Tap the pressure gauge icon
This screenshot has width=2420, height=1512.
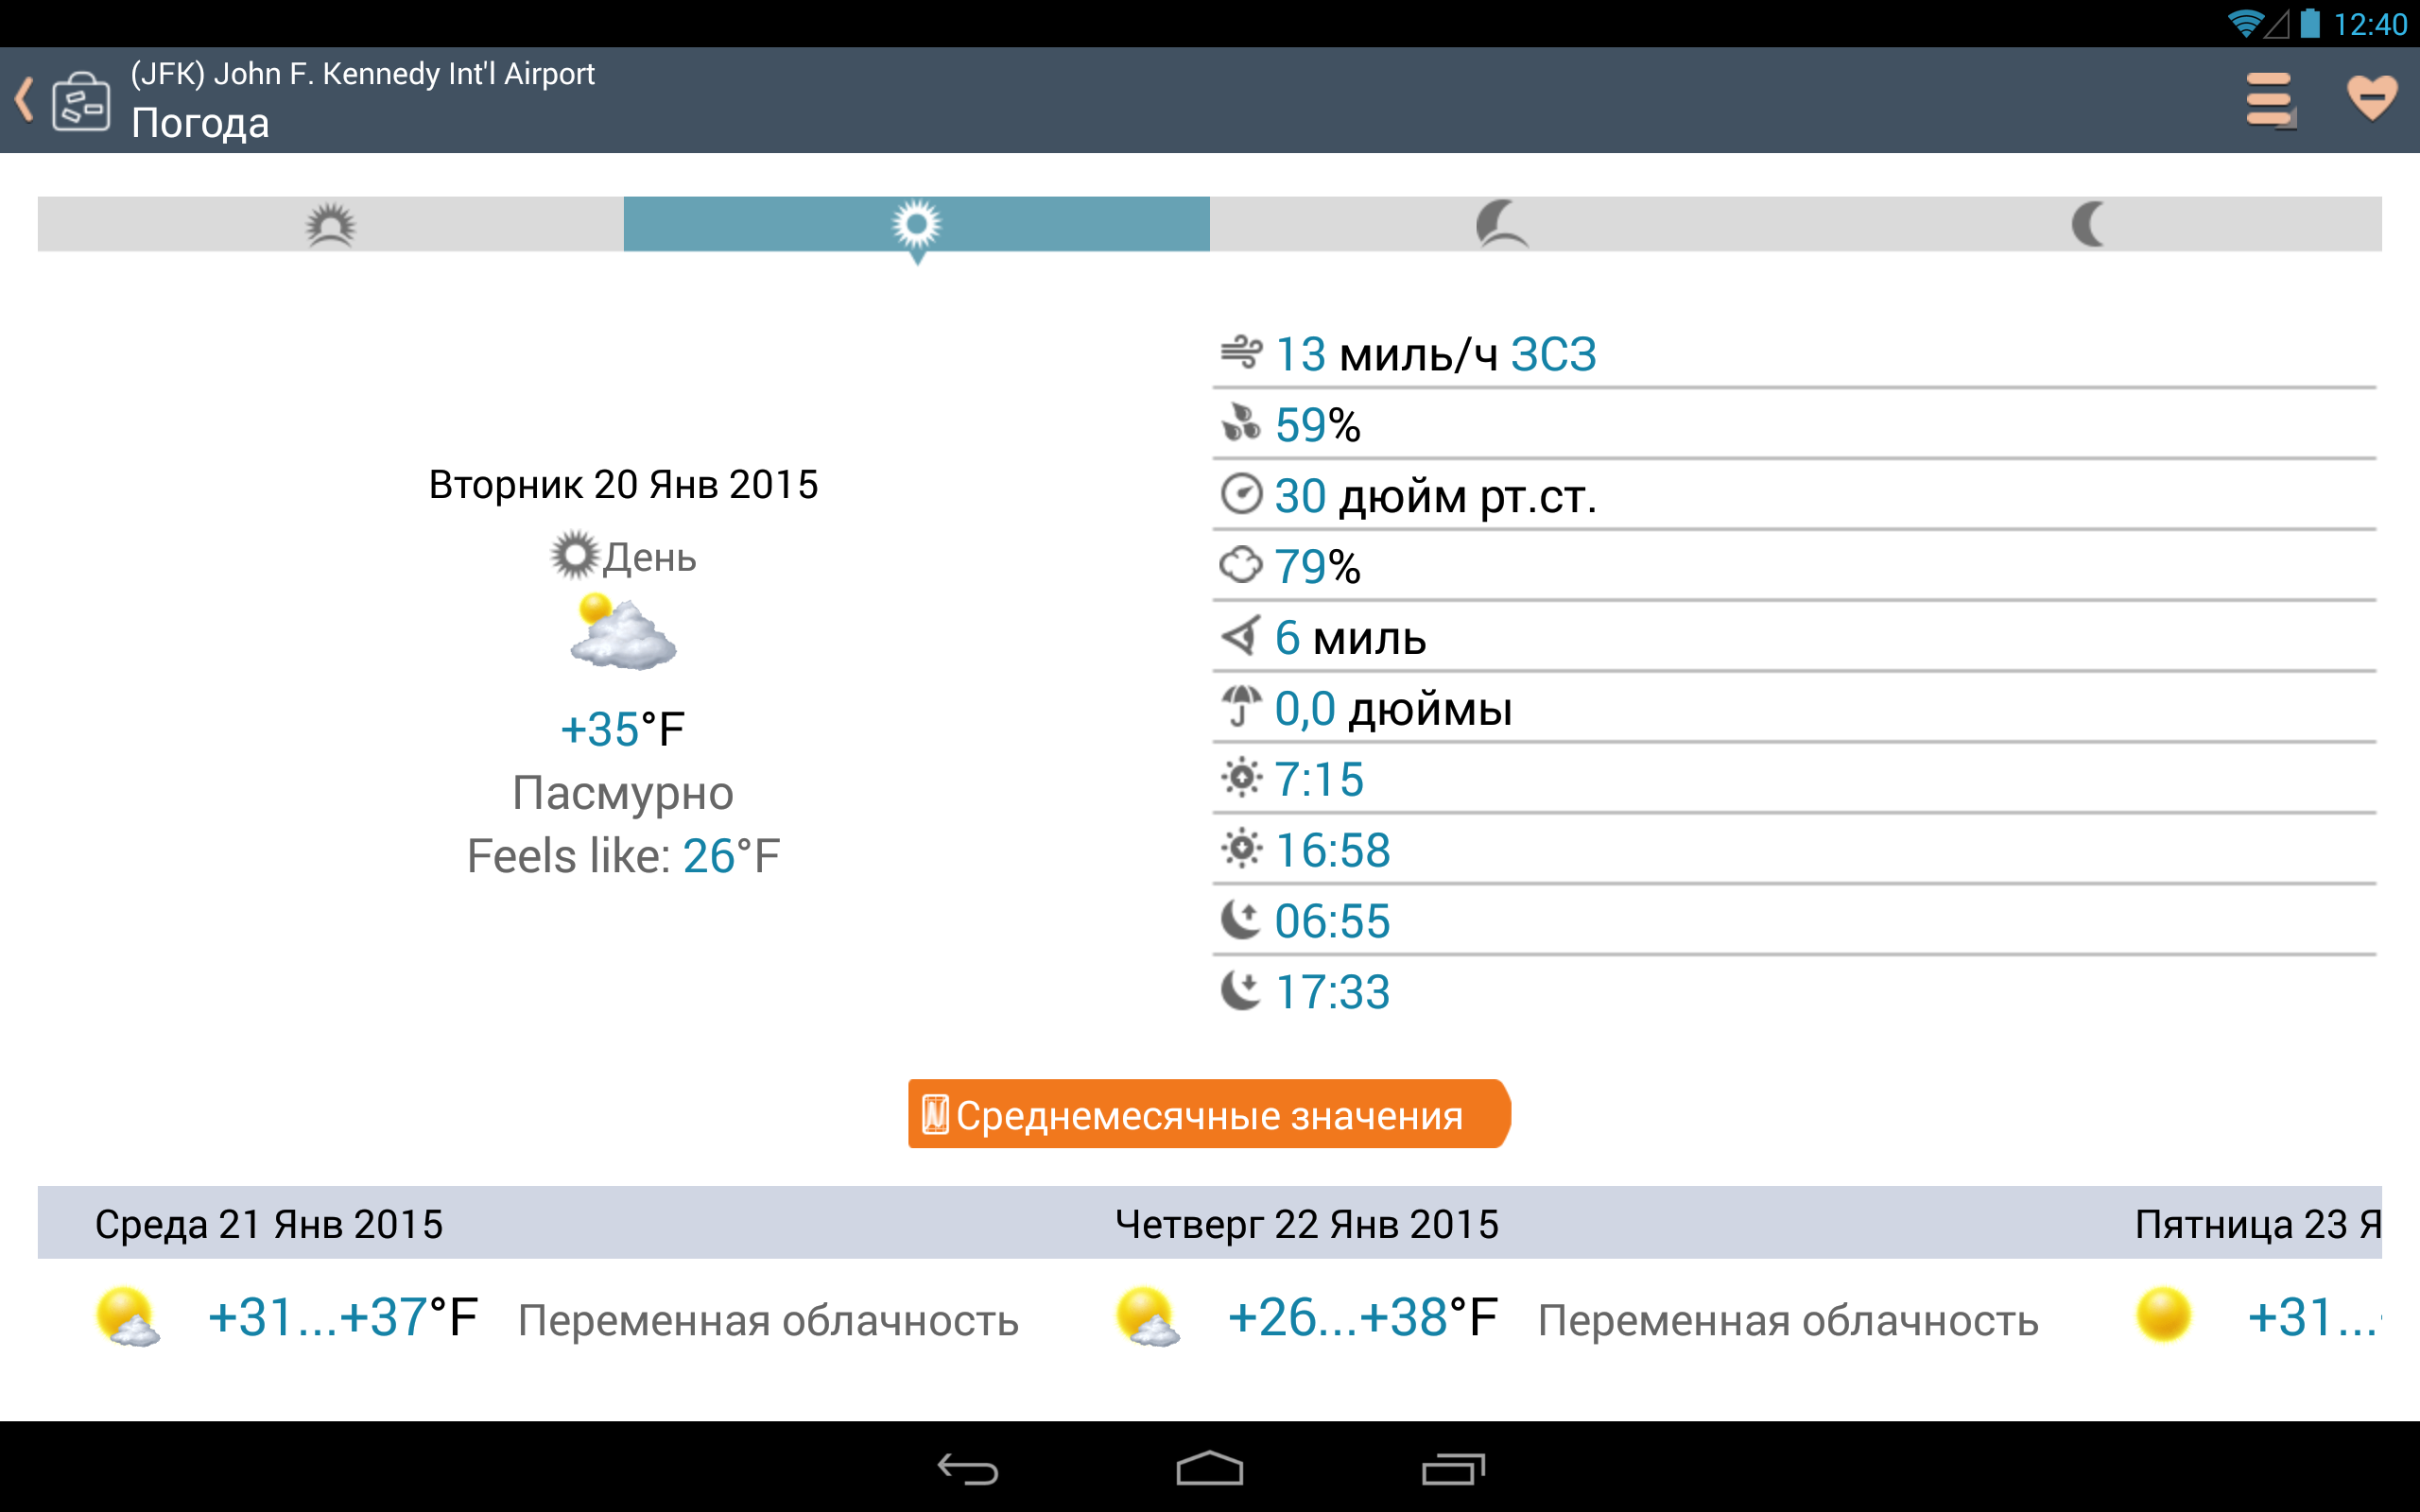click(1241, 495)
